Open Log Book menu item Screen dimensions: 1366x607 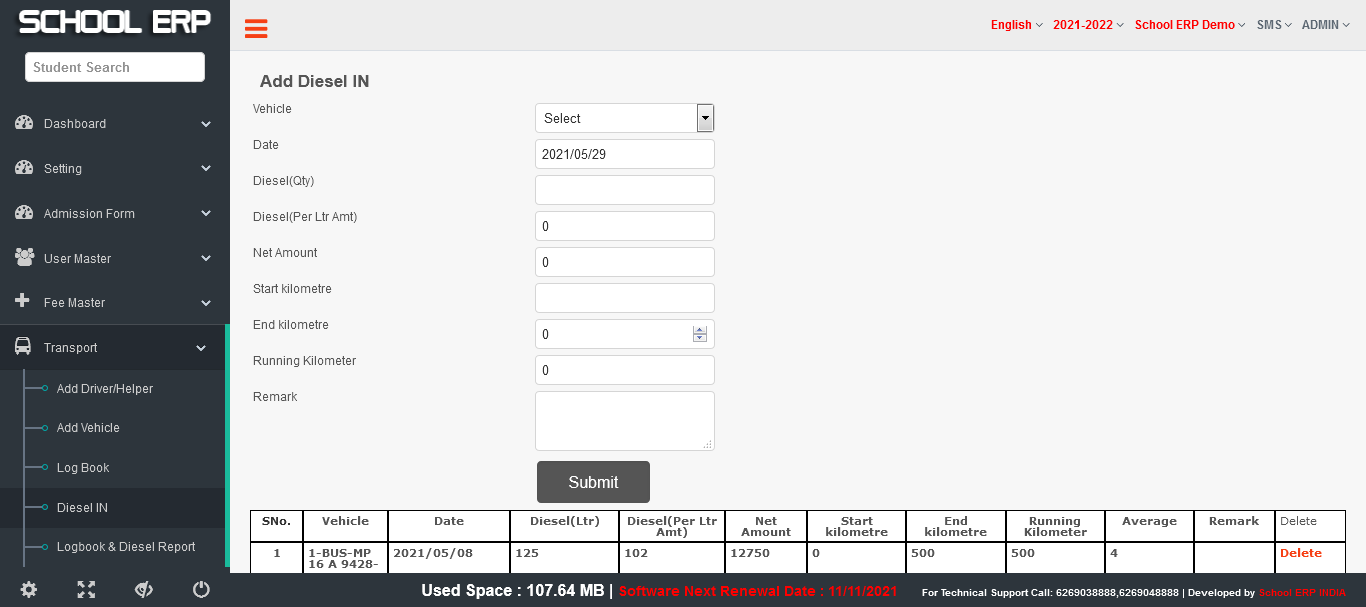(83, 468)
